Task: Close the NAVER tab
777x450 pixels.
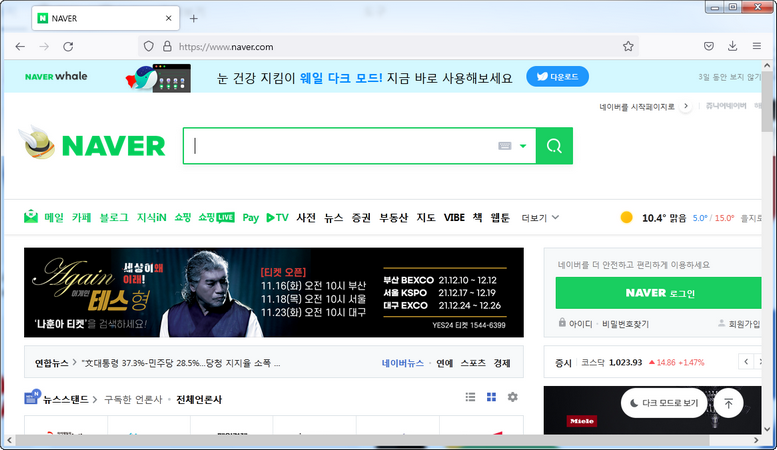Action: (168, 18)
